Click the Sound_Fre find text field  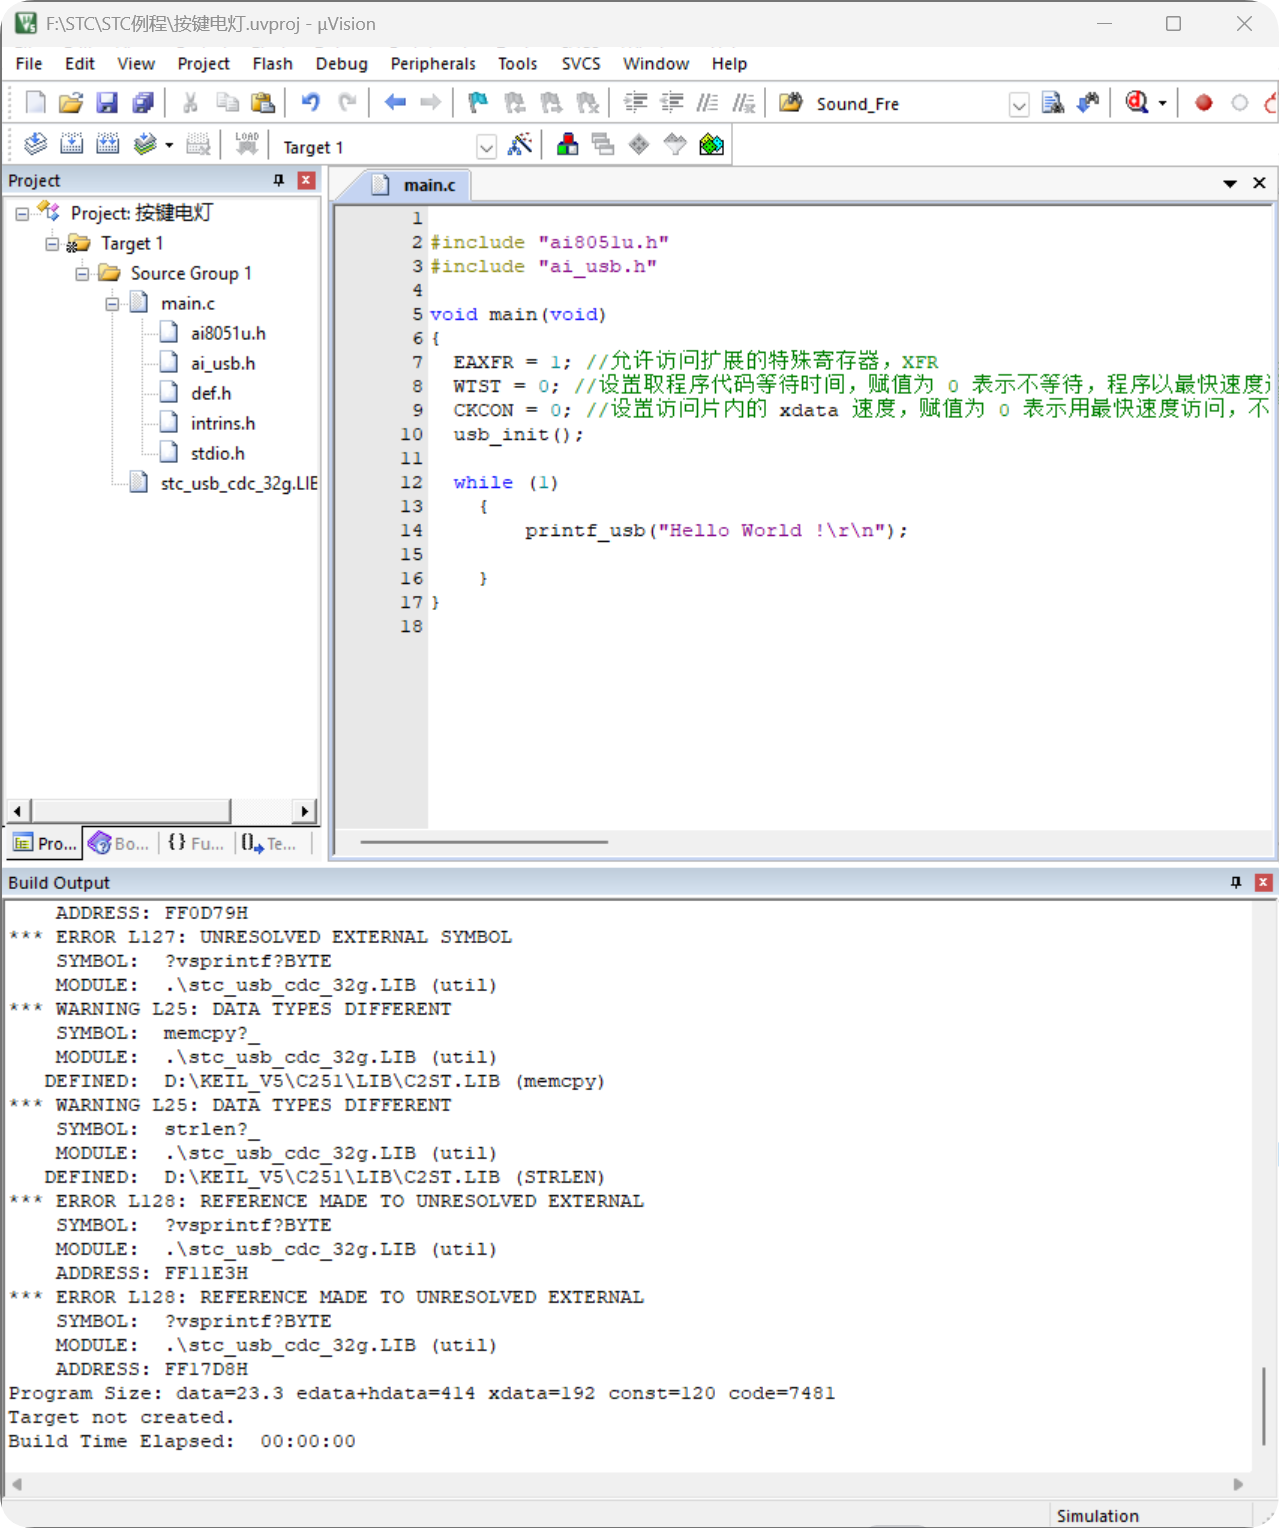[908, 104]
